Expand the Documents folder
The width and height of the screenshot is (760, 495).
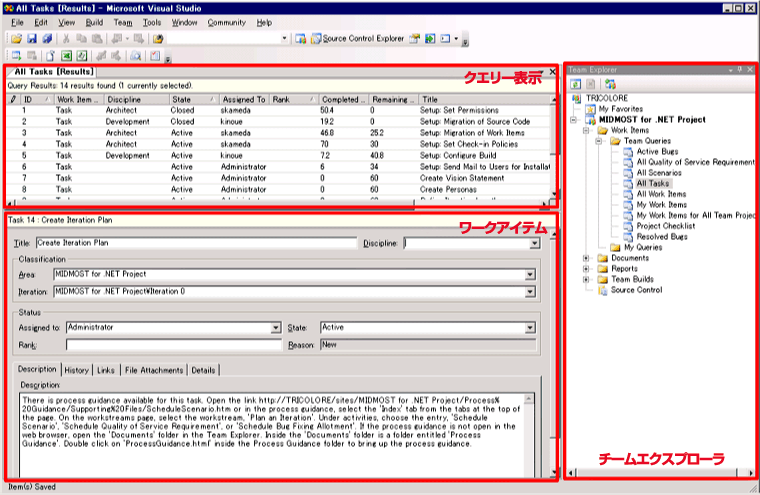586,258
